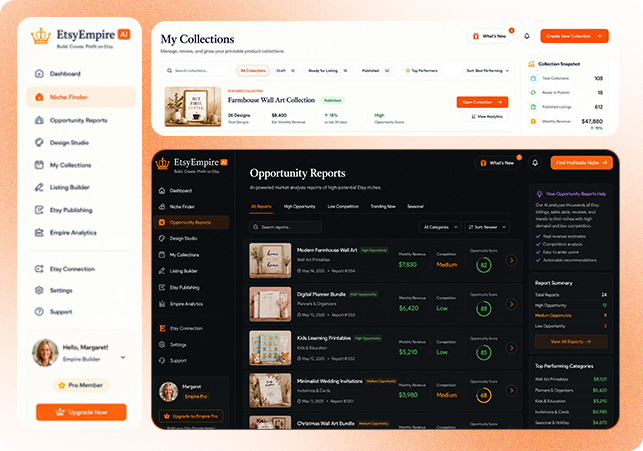Click the opportunity score 68 ring

[x=484, y=395]
